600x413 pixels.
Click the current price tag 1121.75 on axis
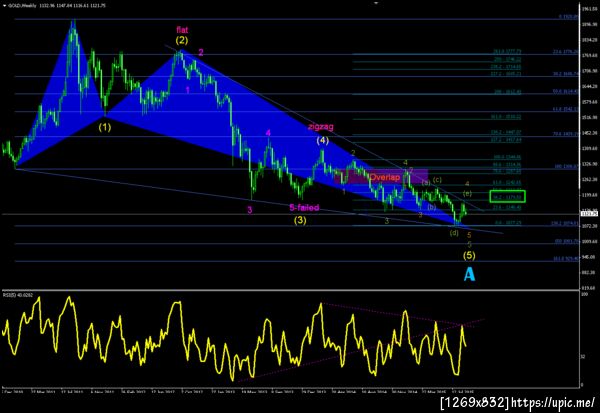coord(589,214)
